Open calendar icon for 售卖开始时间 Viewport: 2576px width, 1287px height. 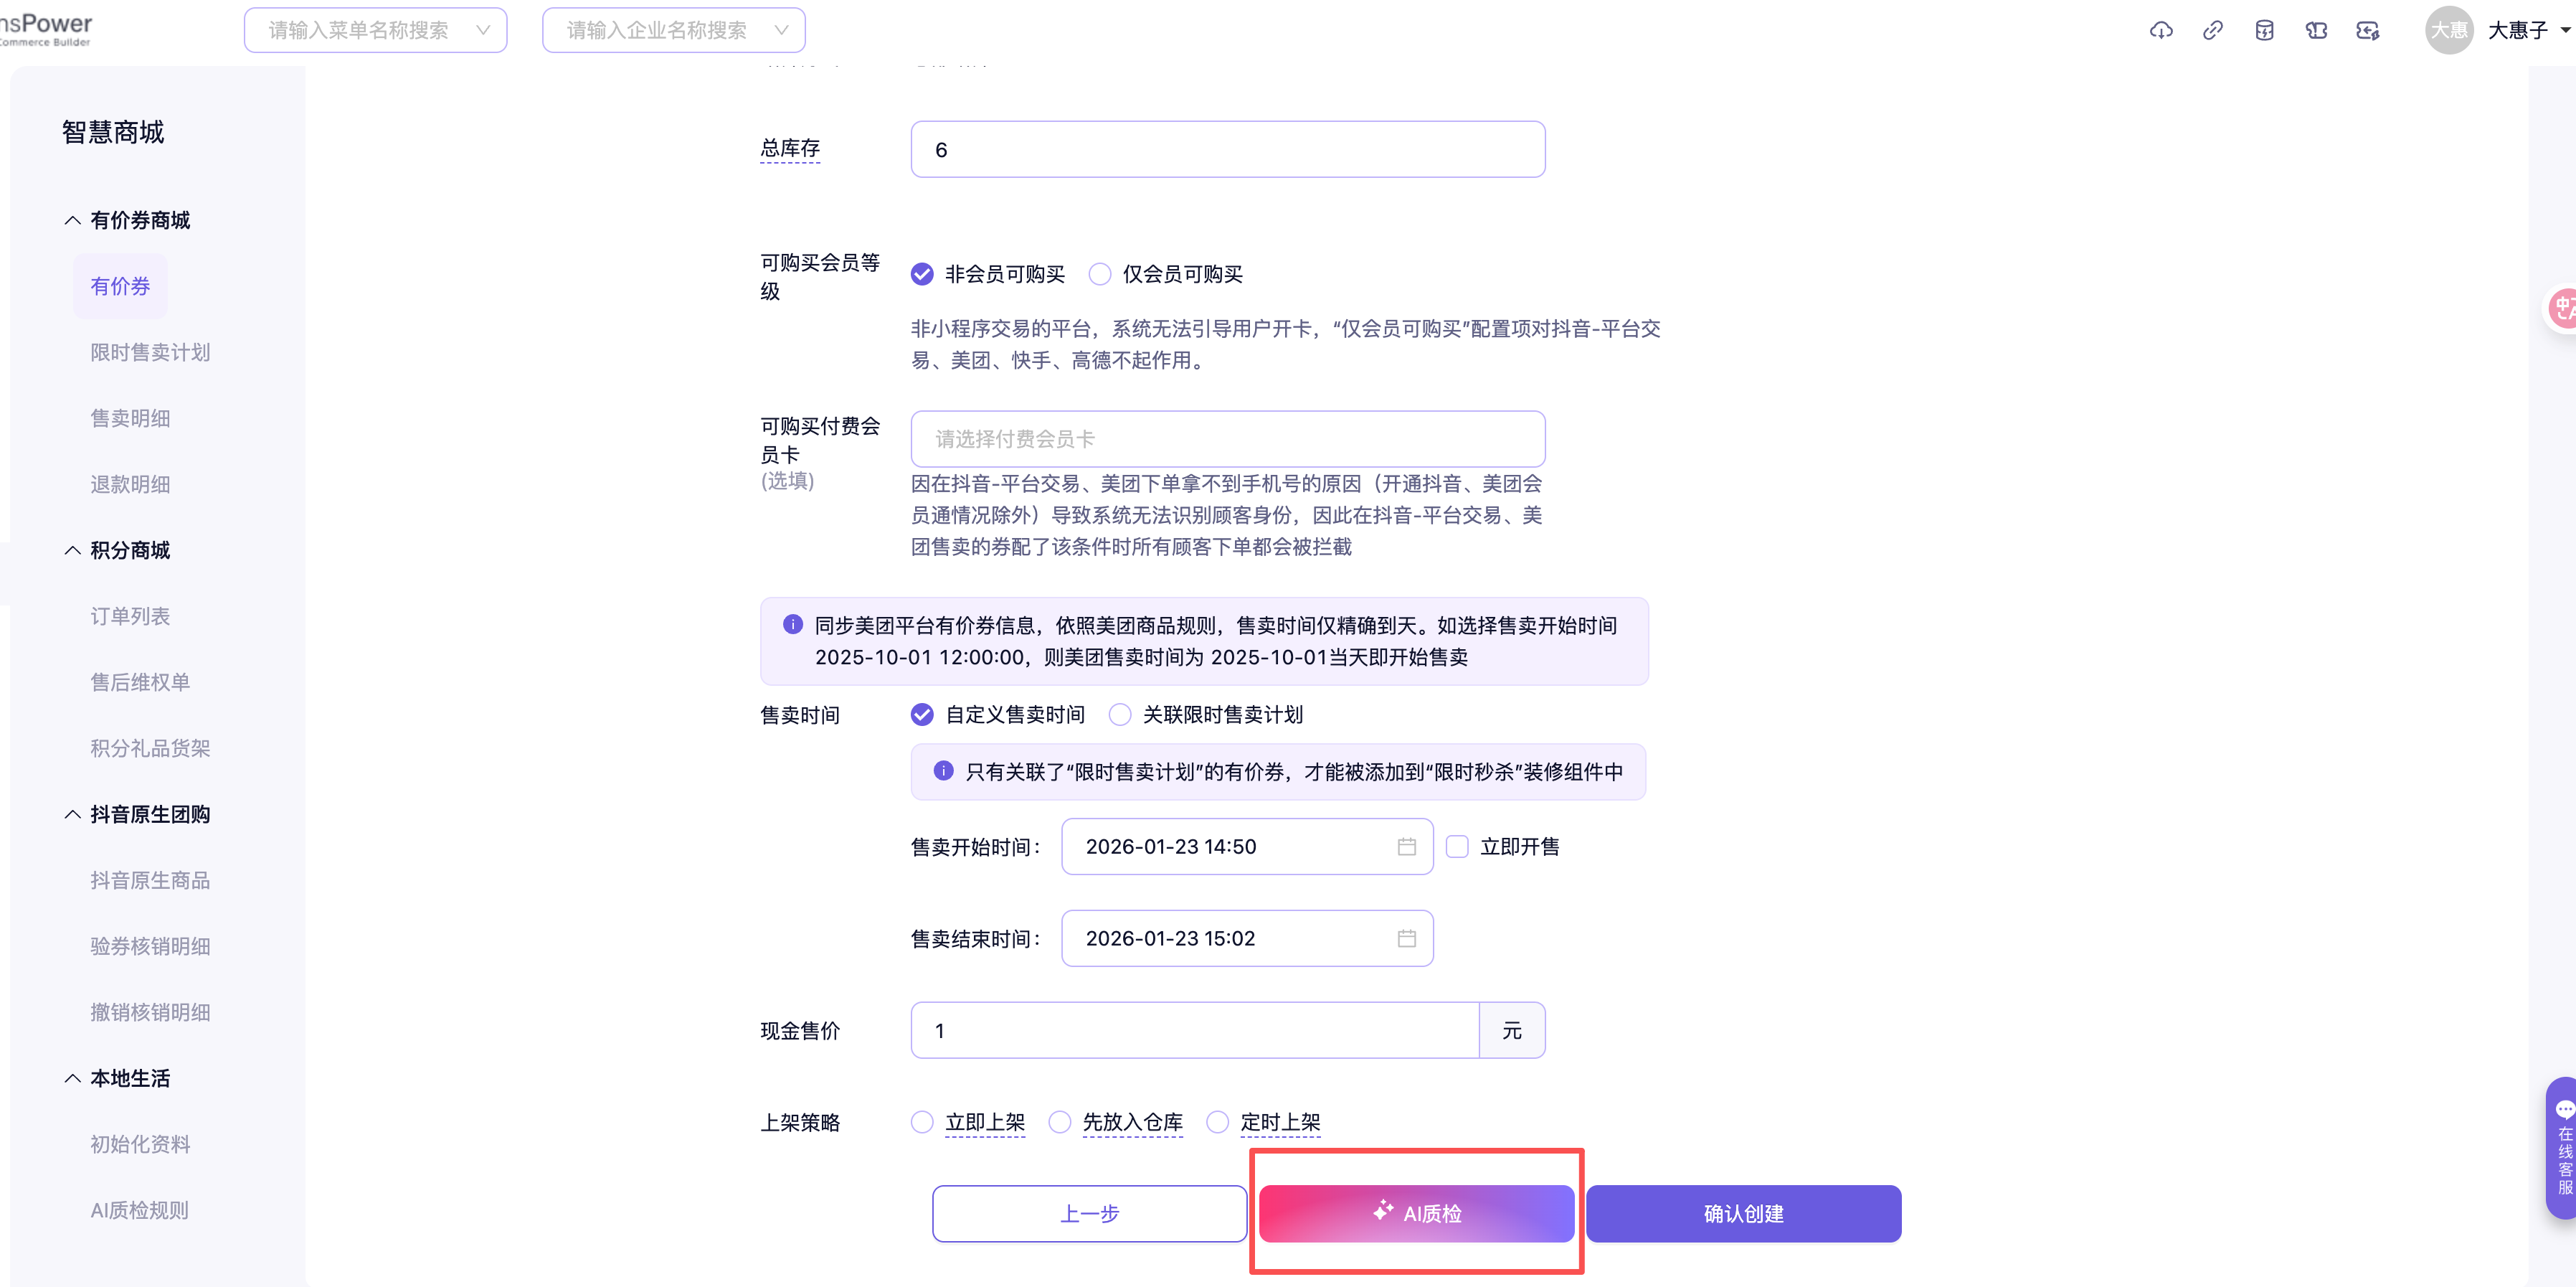[x=1406, y=847]
